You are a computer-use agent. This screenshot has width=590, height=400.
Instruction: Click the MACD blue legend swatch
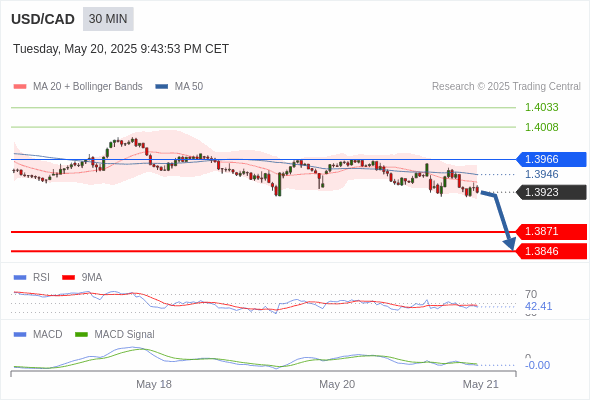pyautogui.click(x=20, y=334)
